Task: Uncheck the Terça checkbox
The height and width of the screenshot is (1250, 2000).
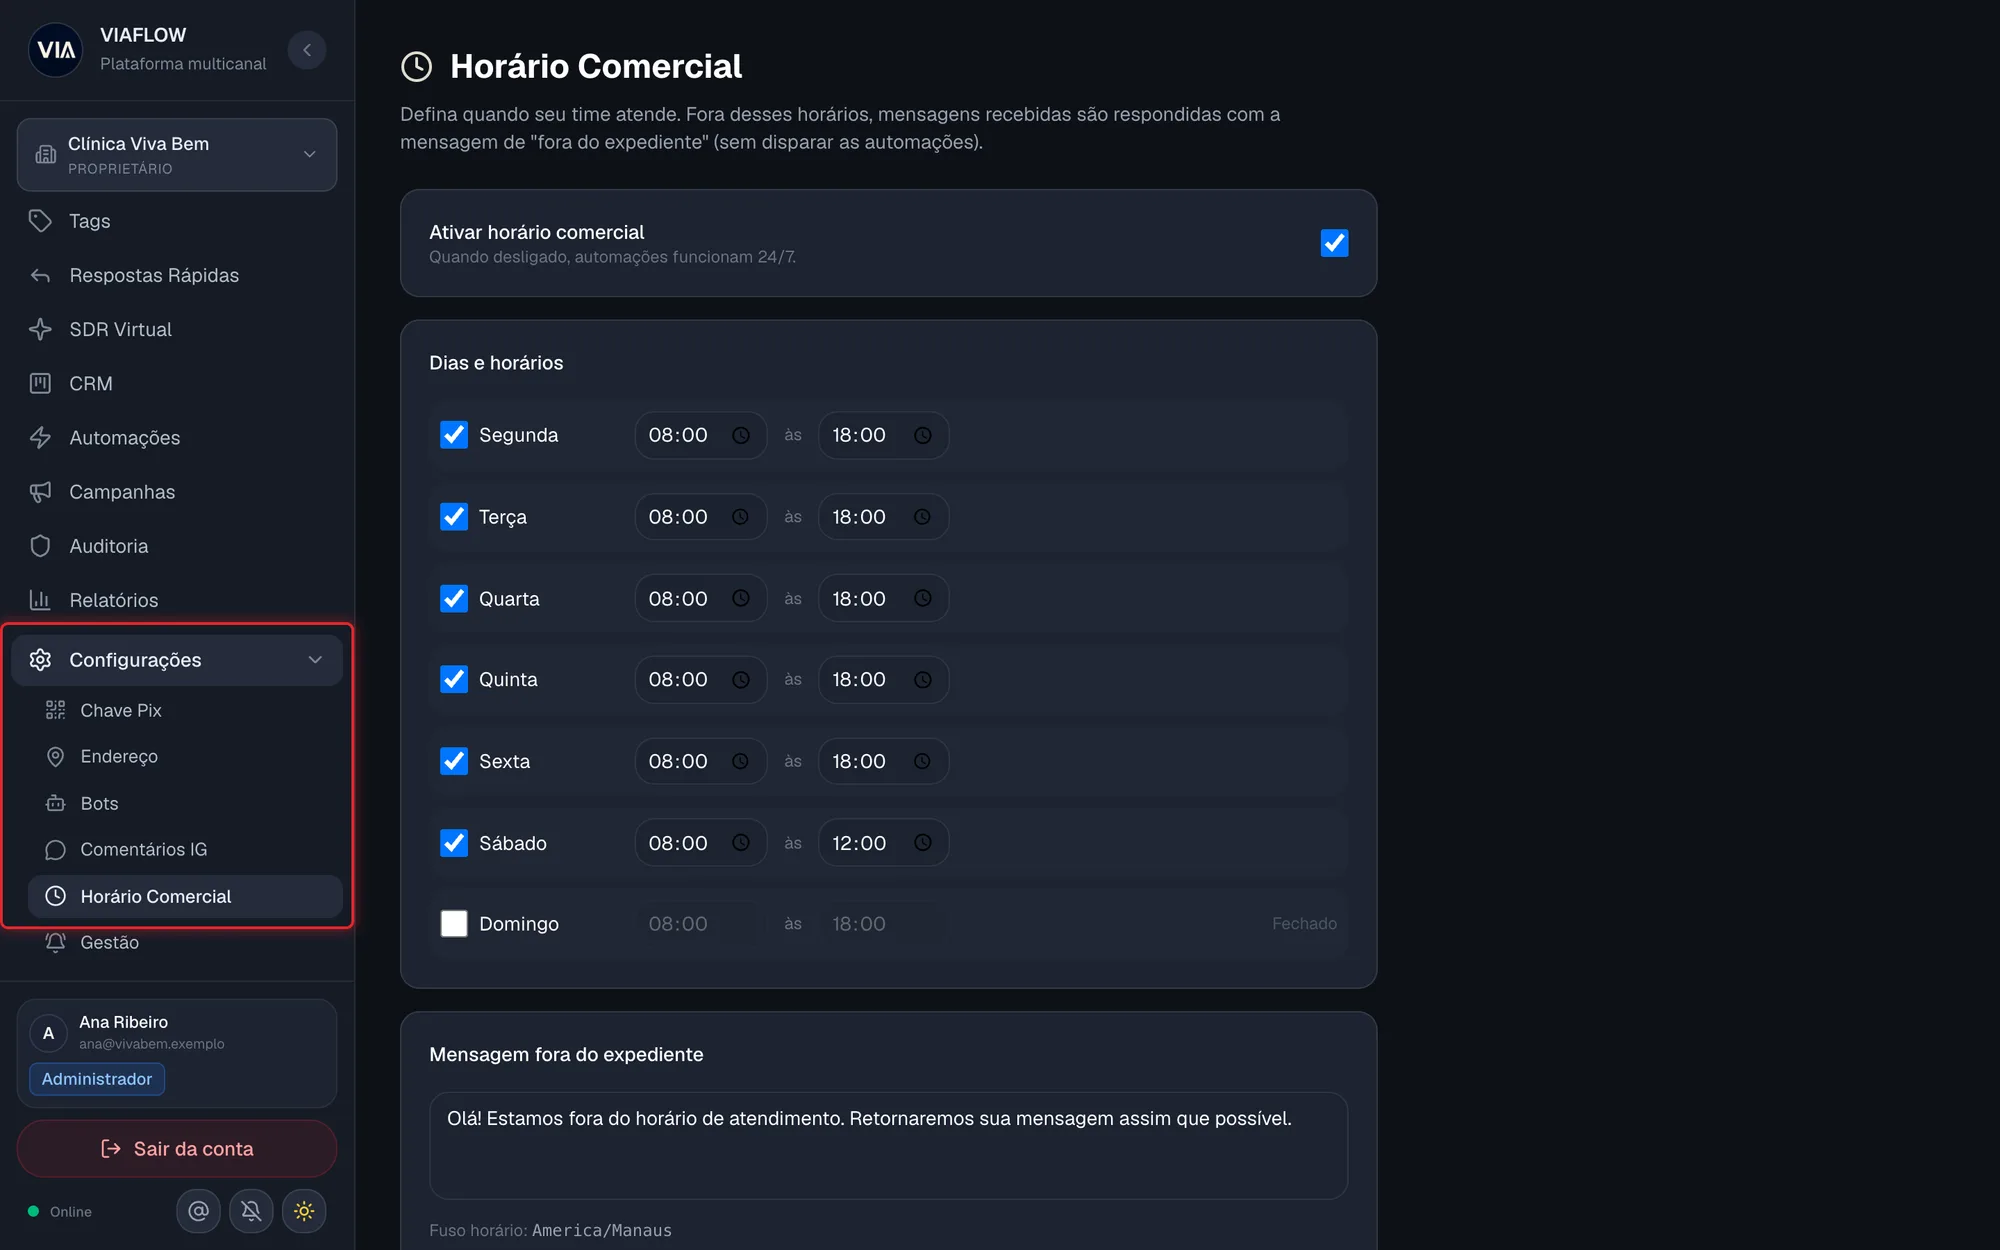Action: click(454, 517)
